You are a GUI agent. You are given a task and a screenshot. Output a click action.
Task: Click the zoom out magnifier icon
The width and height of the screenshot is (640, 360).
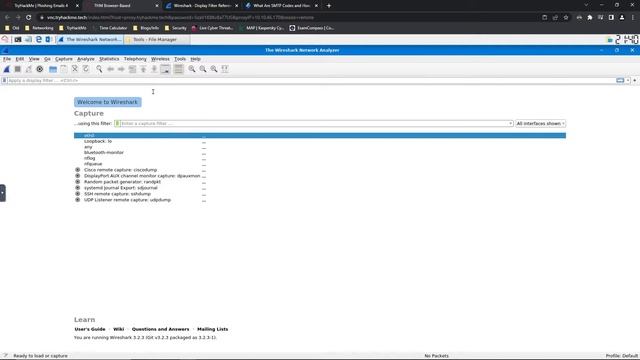click(x=203, y=69)
